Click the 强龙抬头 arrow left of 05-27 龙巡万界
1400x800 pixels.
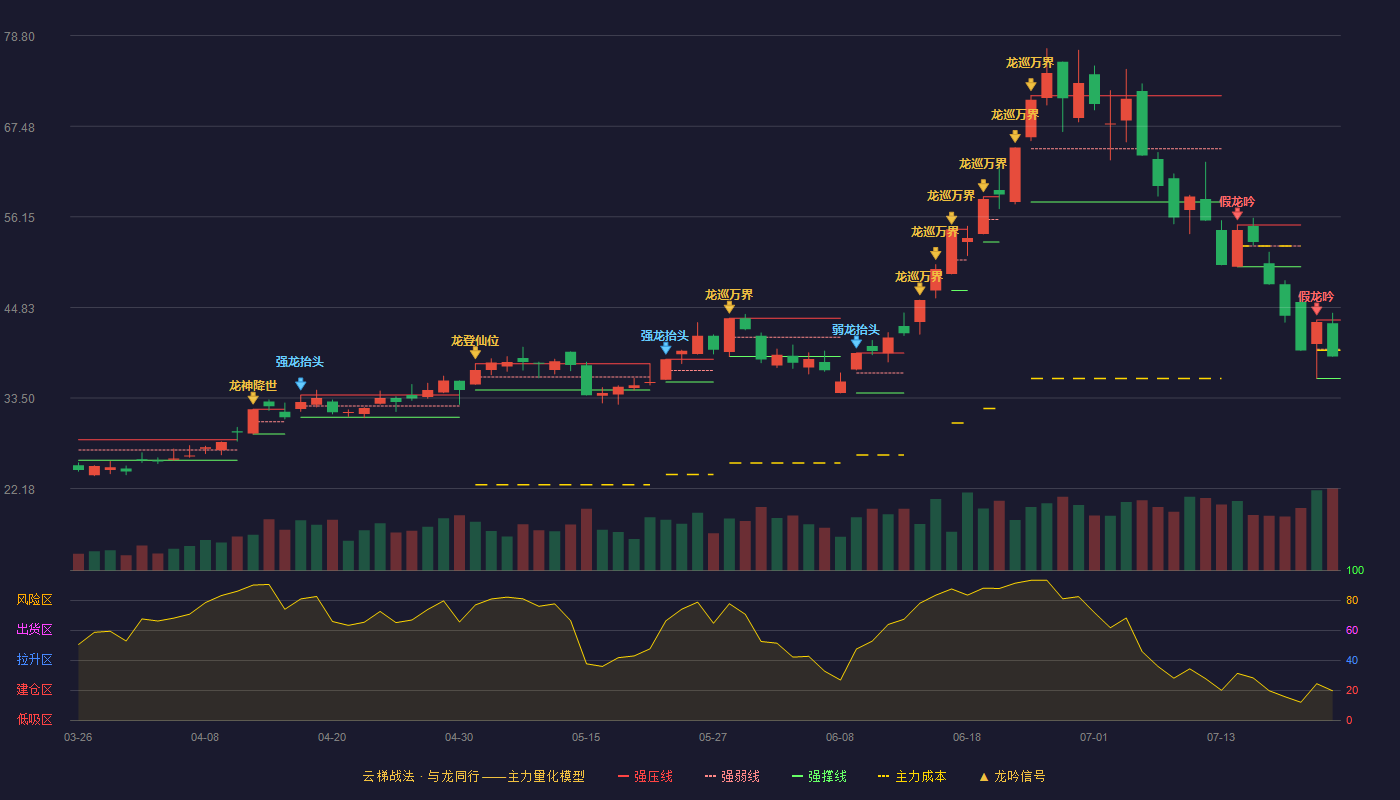pos(665,349)
